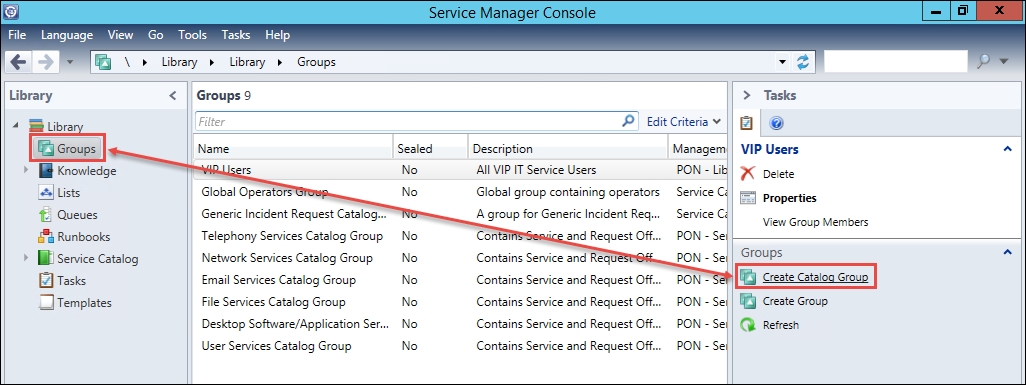The width and height of the screenshot is (1026, 385).
Task: Click the green Refresh icon in Tasks
Action: tap(747, 325)
